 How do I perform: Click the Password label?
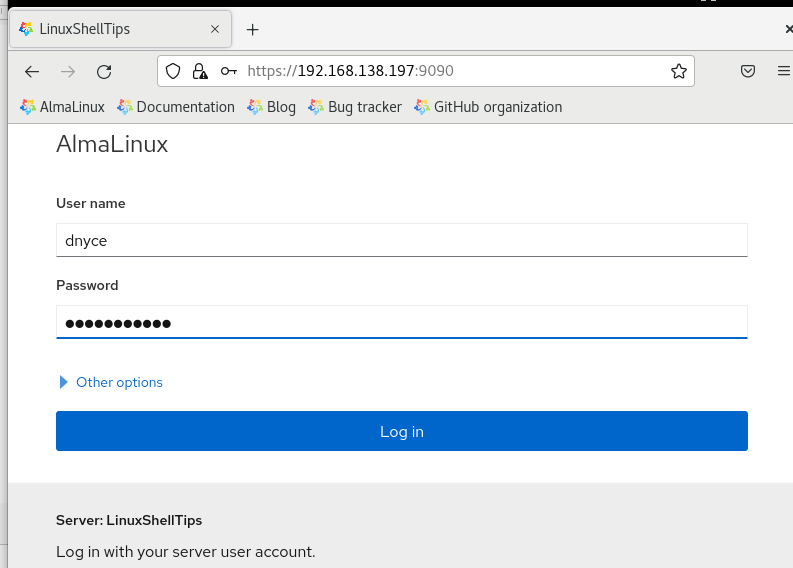(87, 285)
